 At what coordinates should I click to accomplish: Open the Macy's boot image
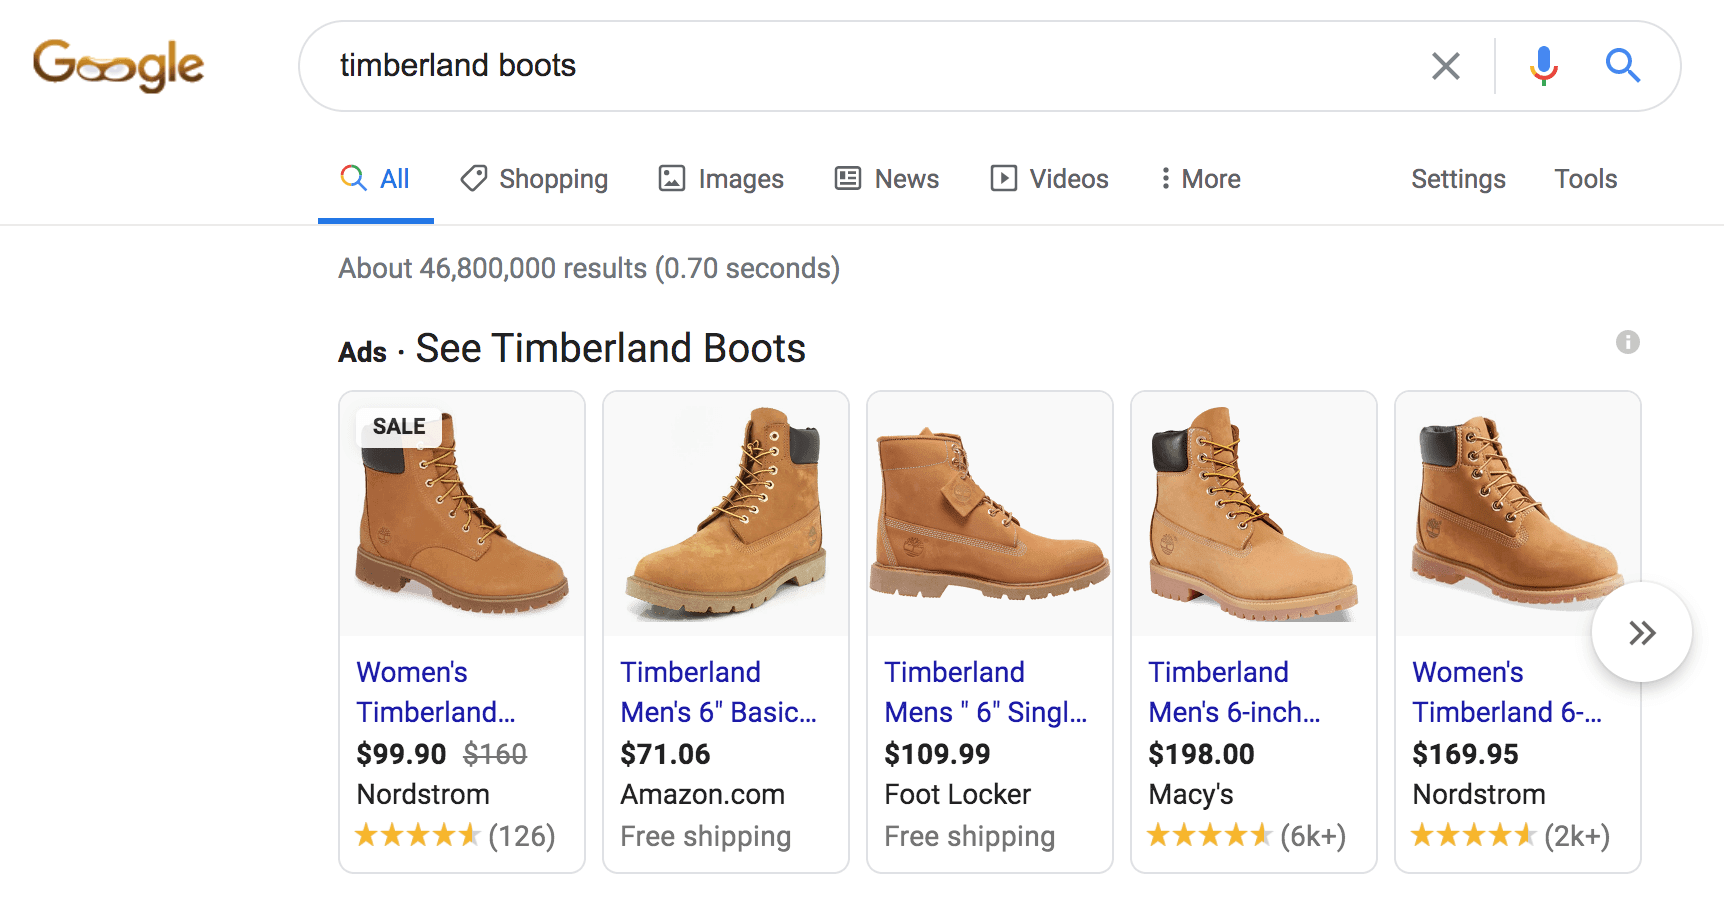[1254, 514]
